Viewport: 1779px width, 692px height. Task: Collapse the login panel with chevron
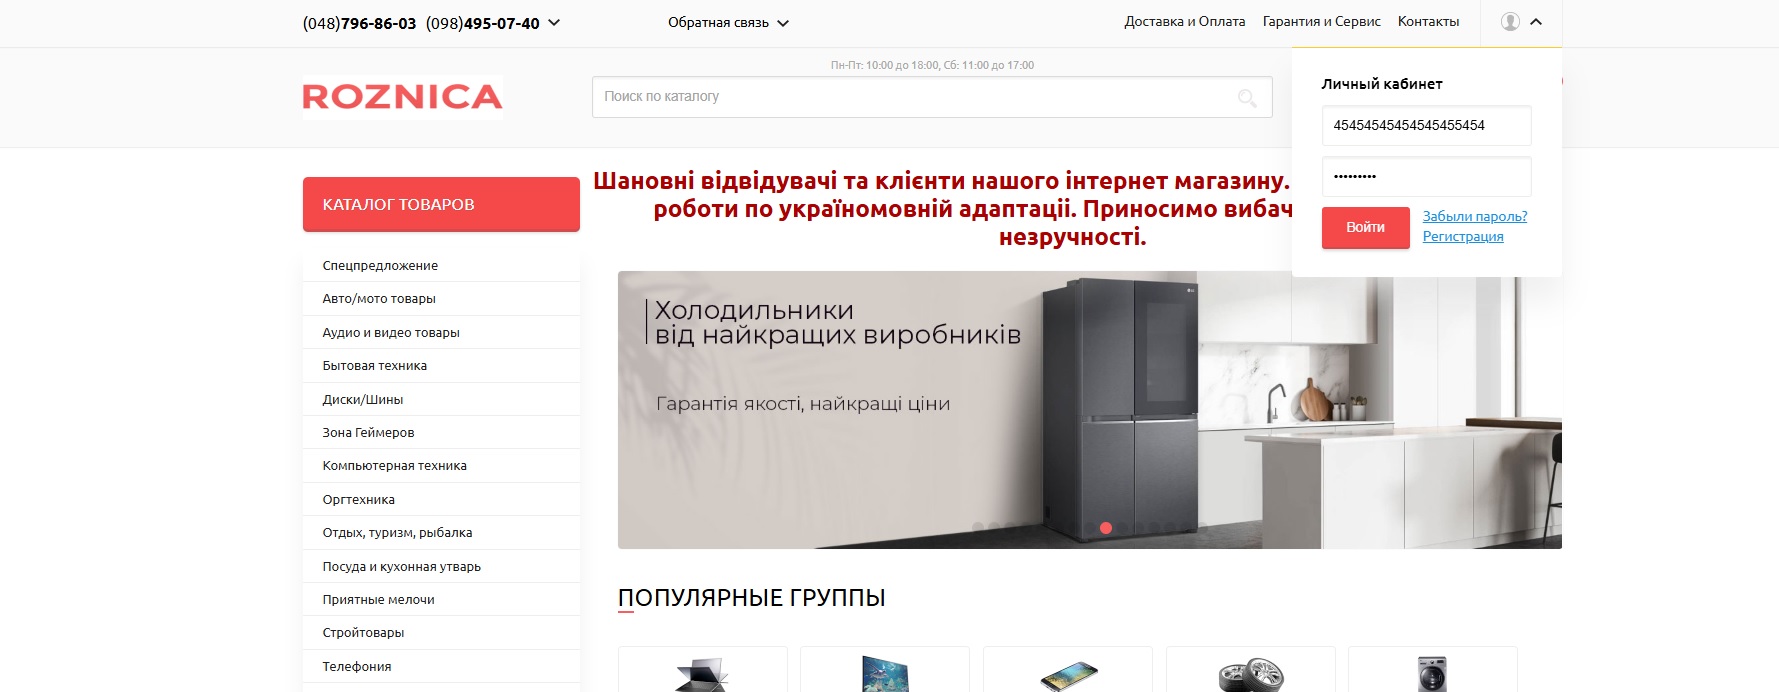pyautogui.click(x=1536, y=22)
